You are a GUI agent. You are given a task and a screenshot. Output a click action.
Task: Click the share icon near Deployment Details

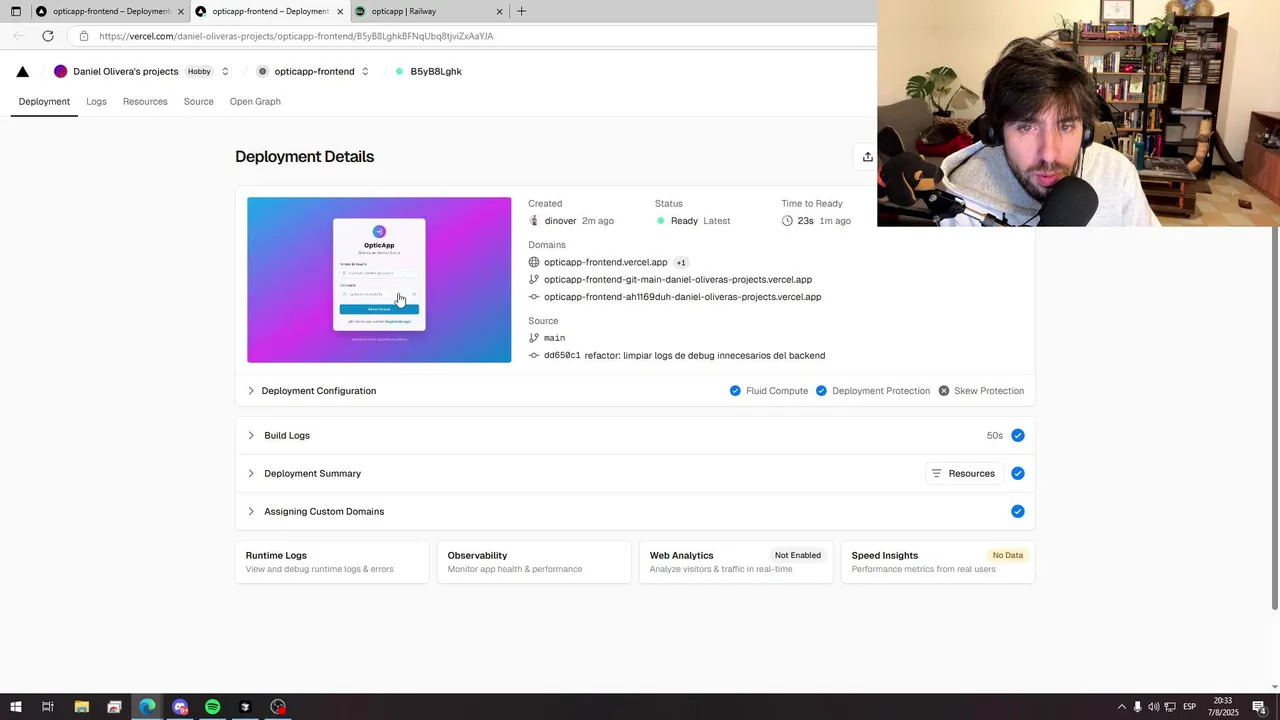coord(867,157)
